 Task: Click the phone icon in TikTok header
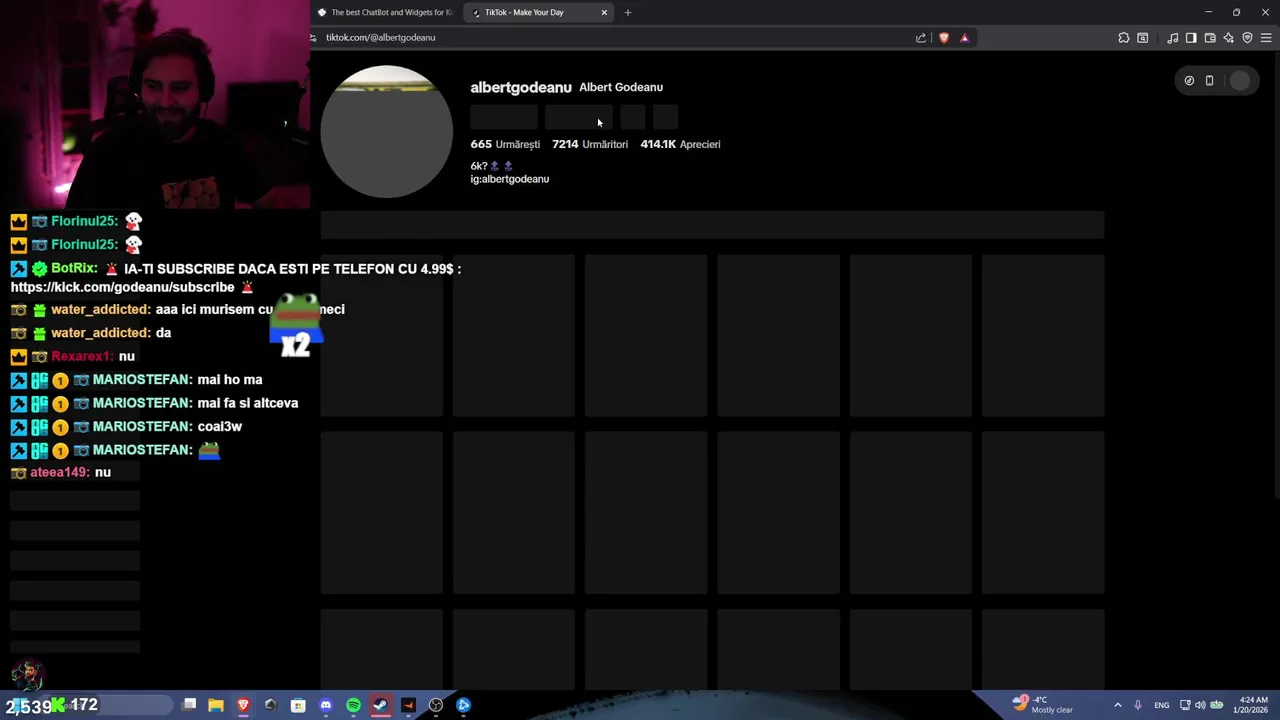click(1209, 81)
